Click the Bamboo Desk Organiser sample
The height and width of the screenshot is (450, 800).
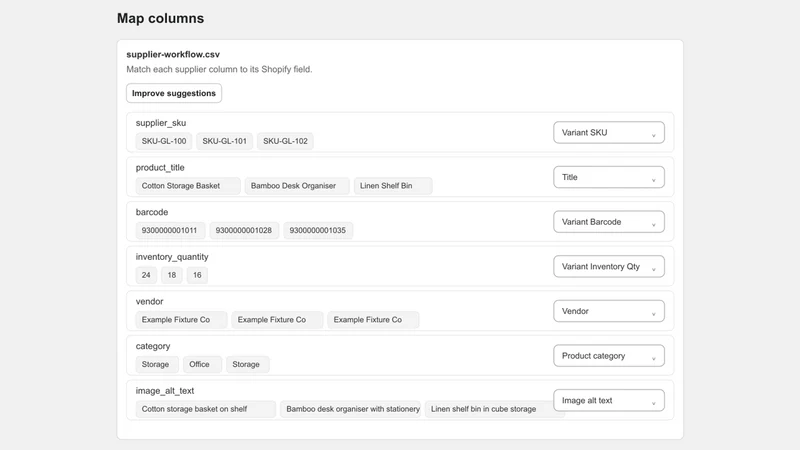tap(297, 186)
